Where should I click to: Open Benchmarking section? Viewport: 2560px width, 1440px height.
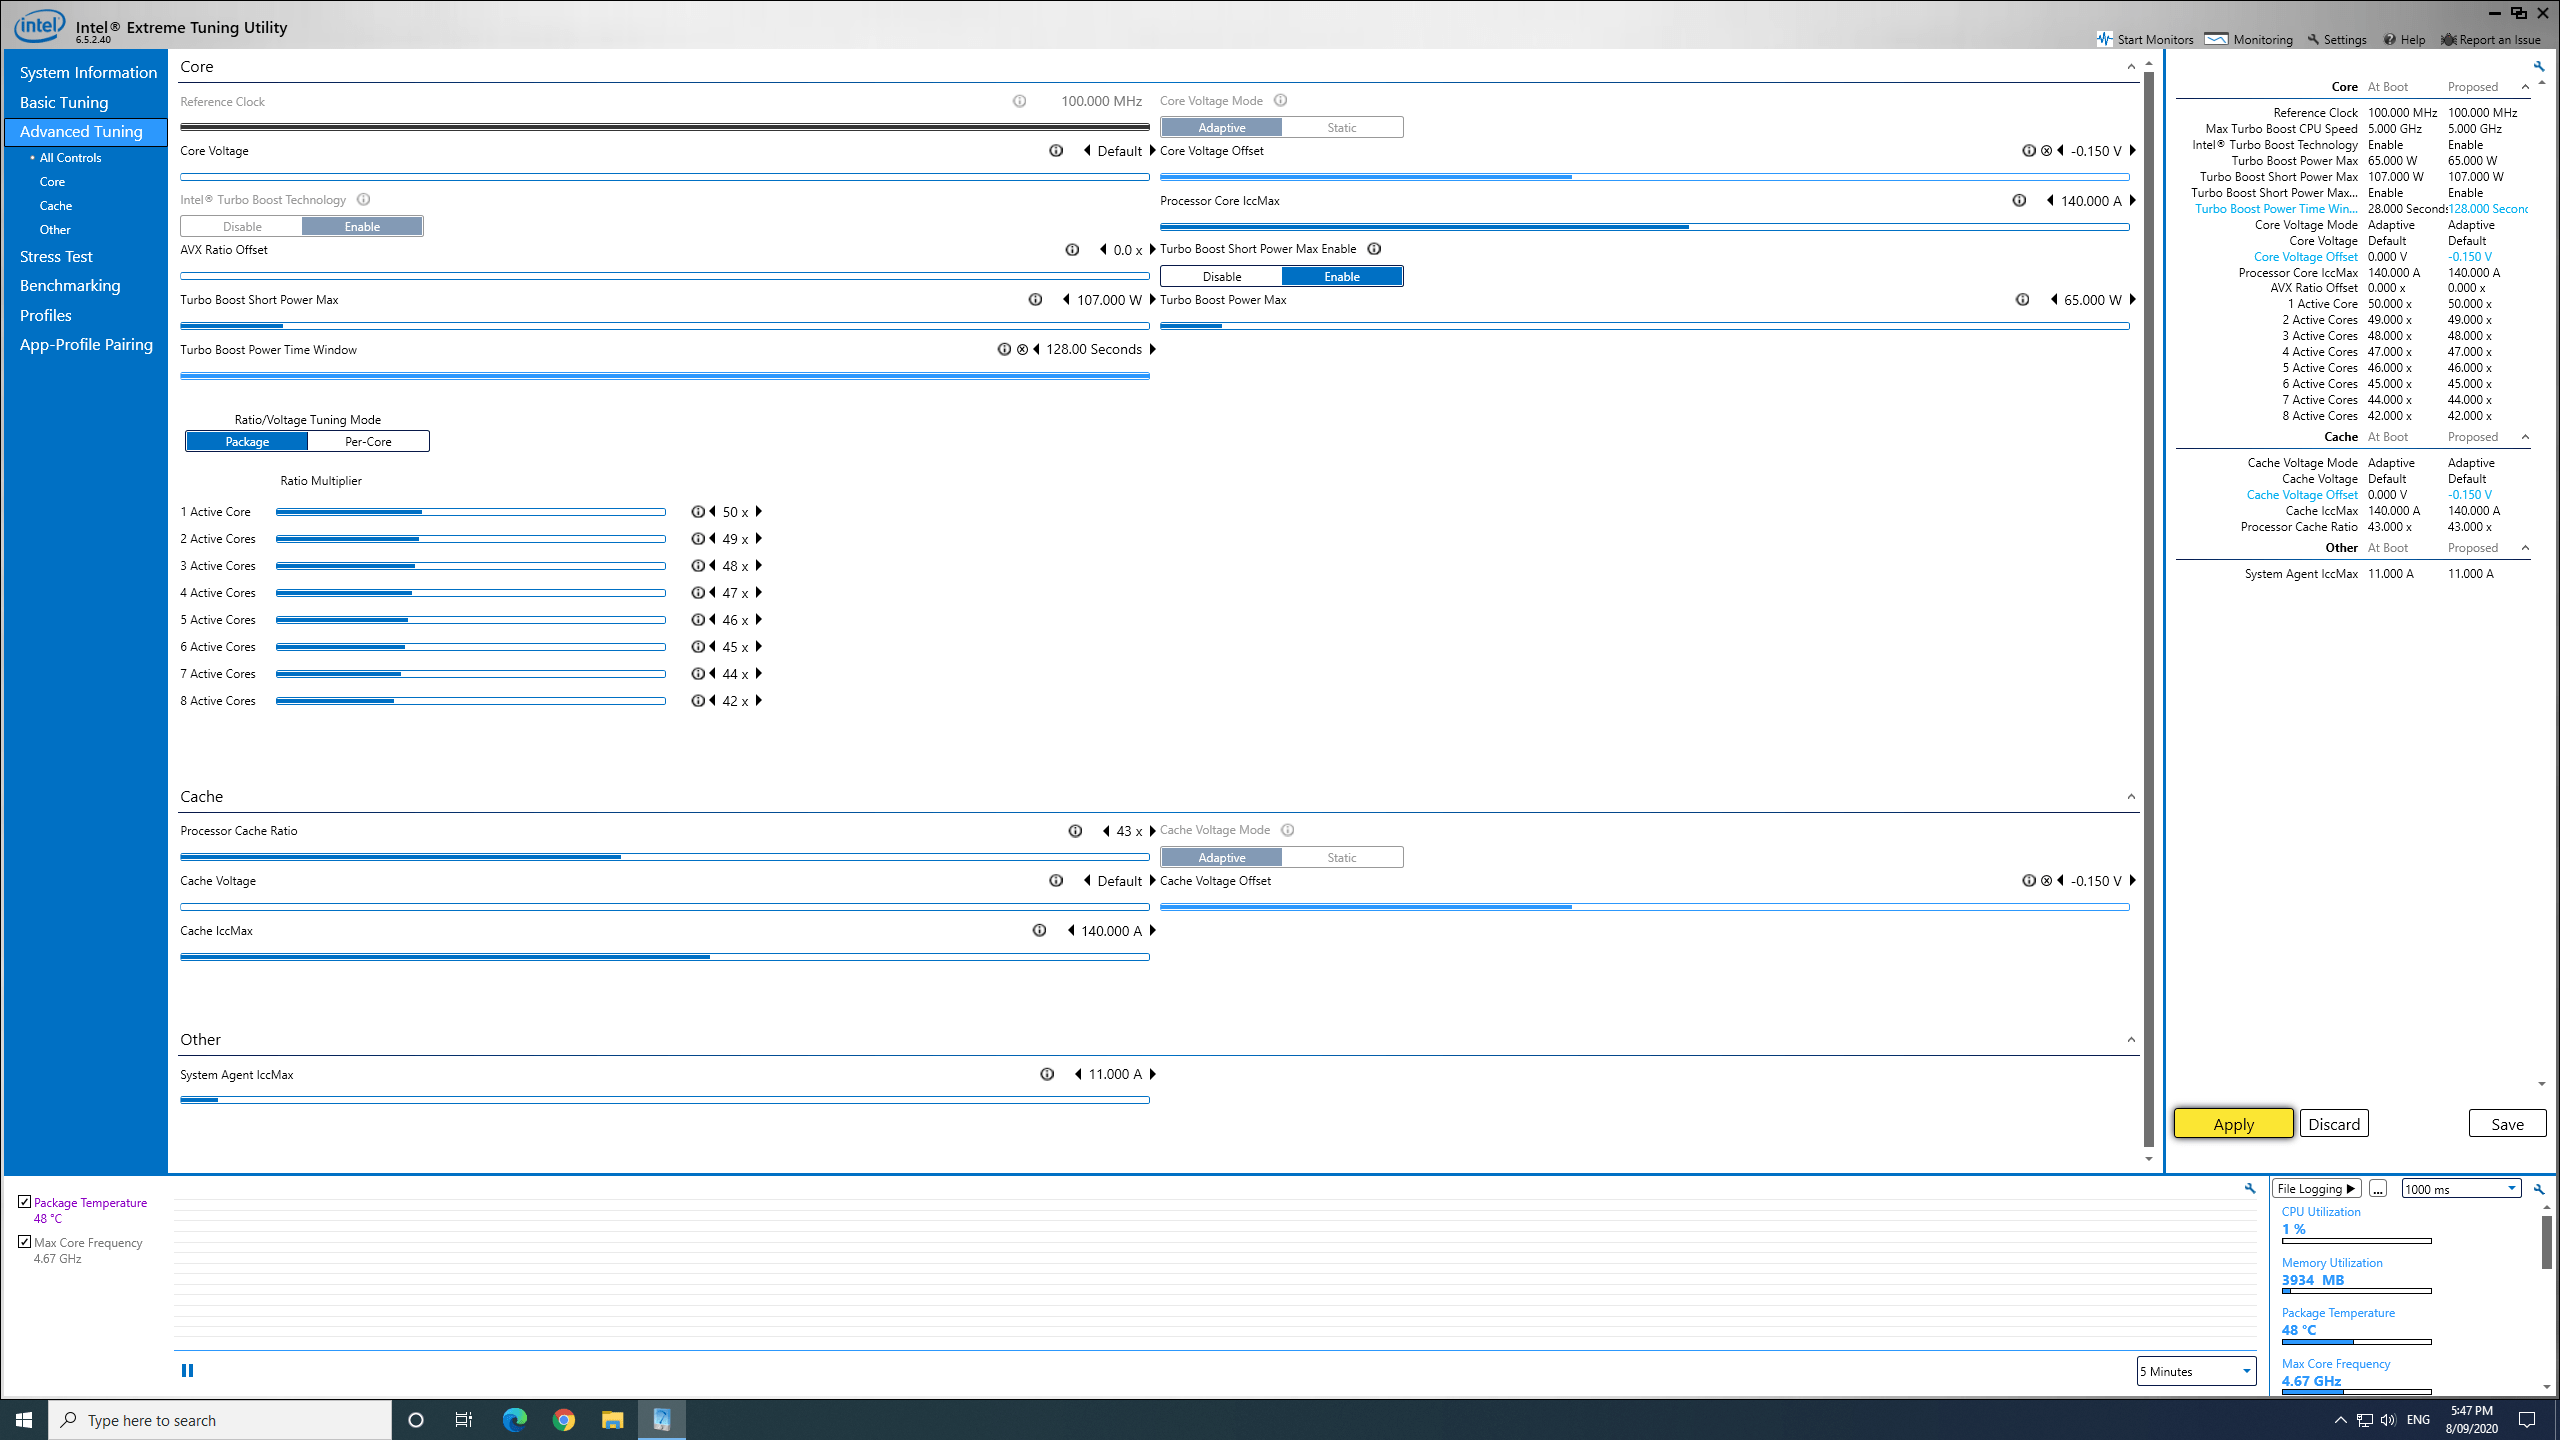[70, 286]
